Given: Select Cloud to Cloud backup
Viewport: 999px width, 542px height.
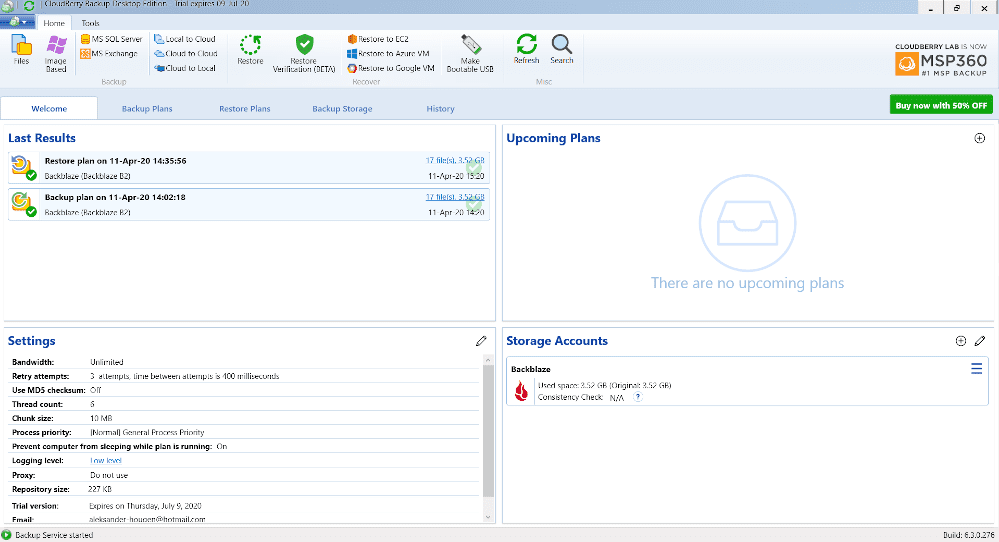Looking at the screenshot, I should (x=186, y=53).
